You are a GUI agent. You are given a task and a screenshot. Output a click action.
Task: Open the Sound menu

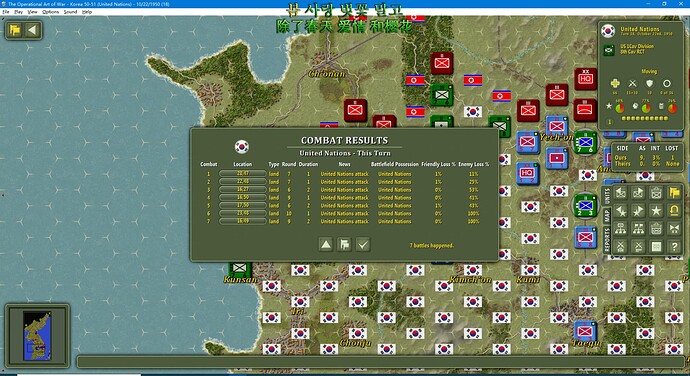(x=70, y=12)
